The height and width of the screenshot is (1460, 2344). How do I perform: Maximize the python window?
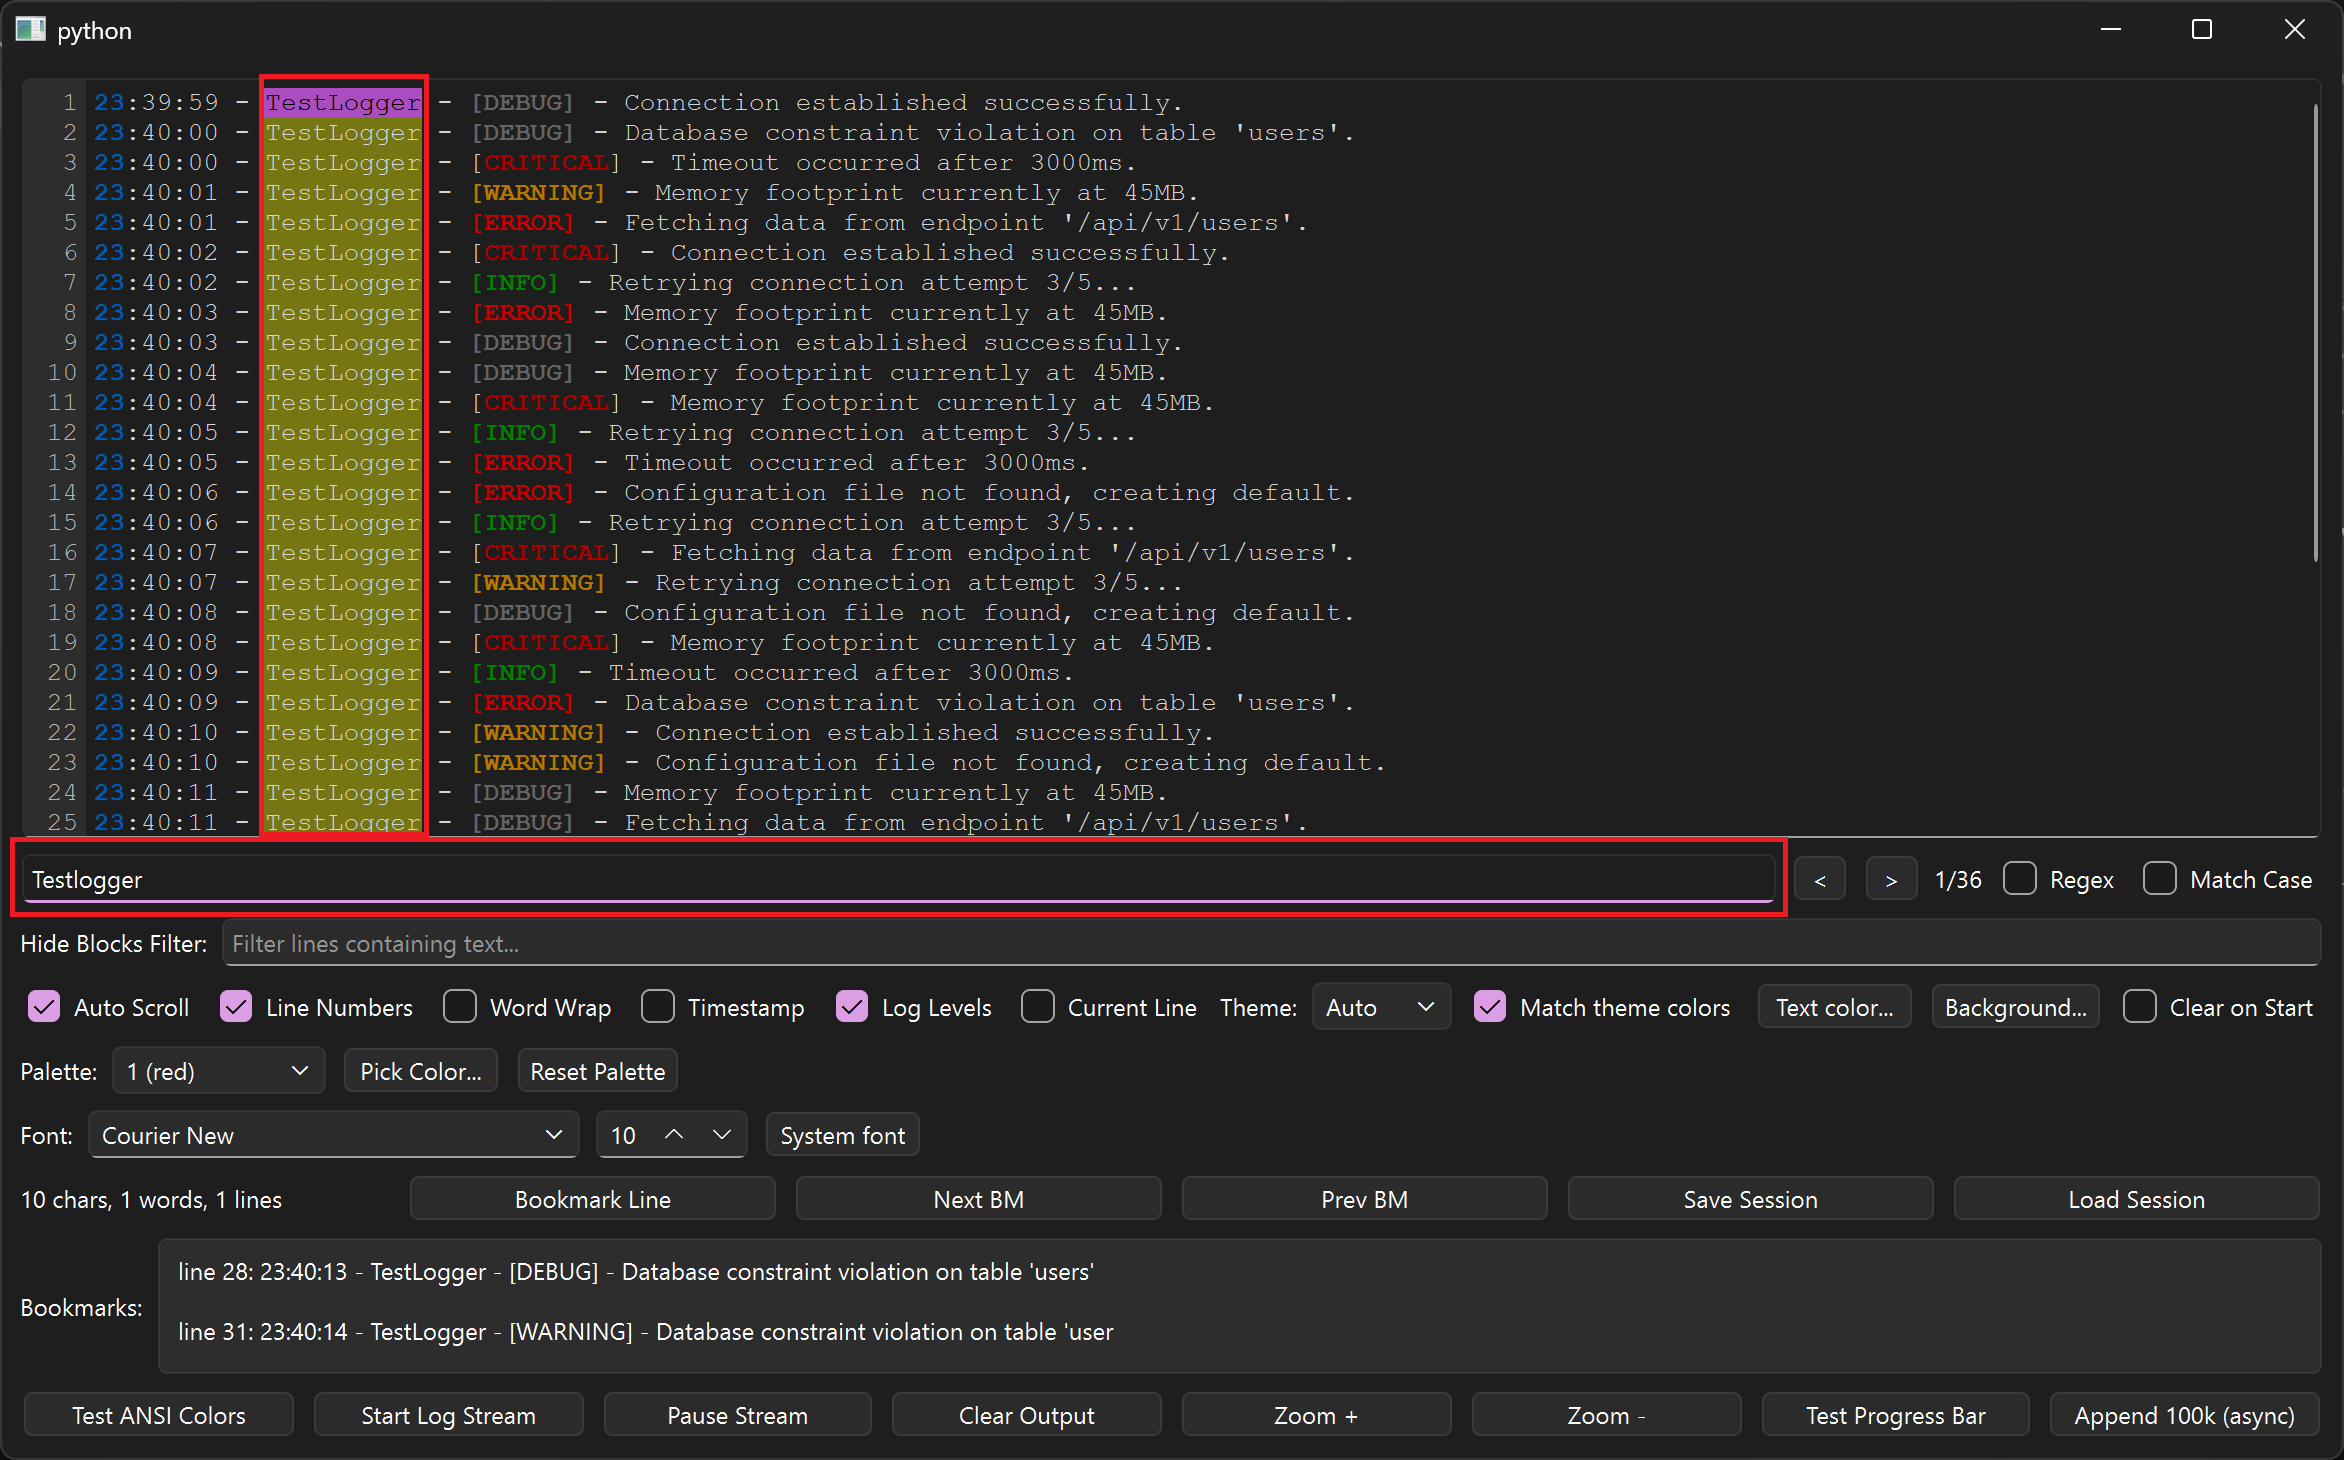2202,30
